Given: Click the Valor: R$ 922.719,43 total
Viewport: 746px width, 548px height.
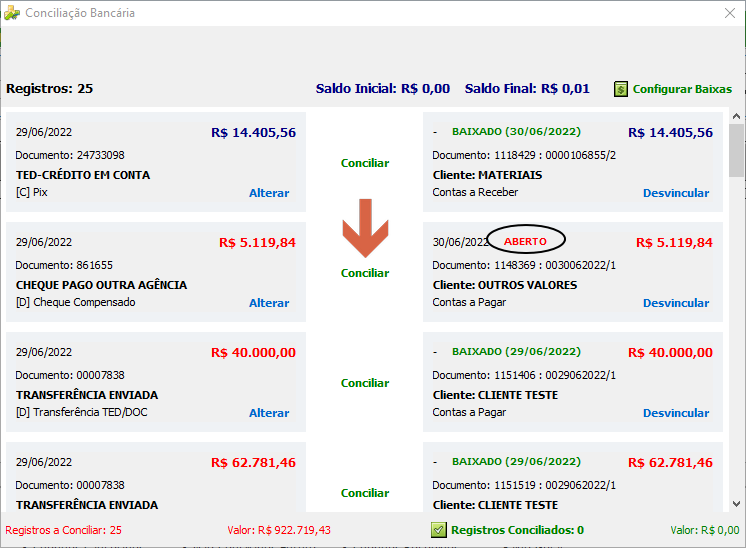Looking at the screenshot, I should [x=279, y=530].
